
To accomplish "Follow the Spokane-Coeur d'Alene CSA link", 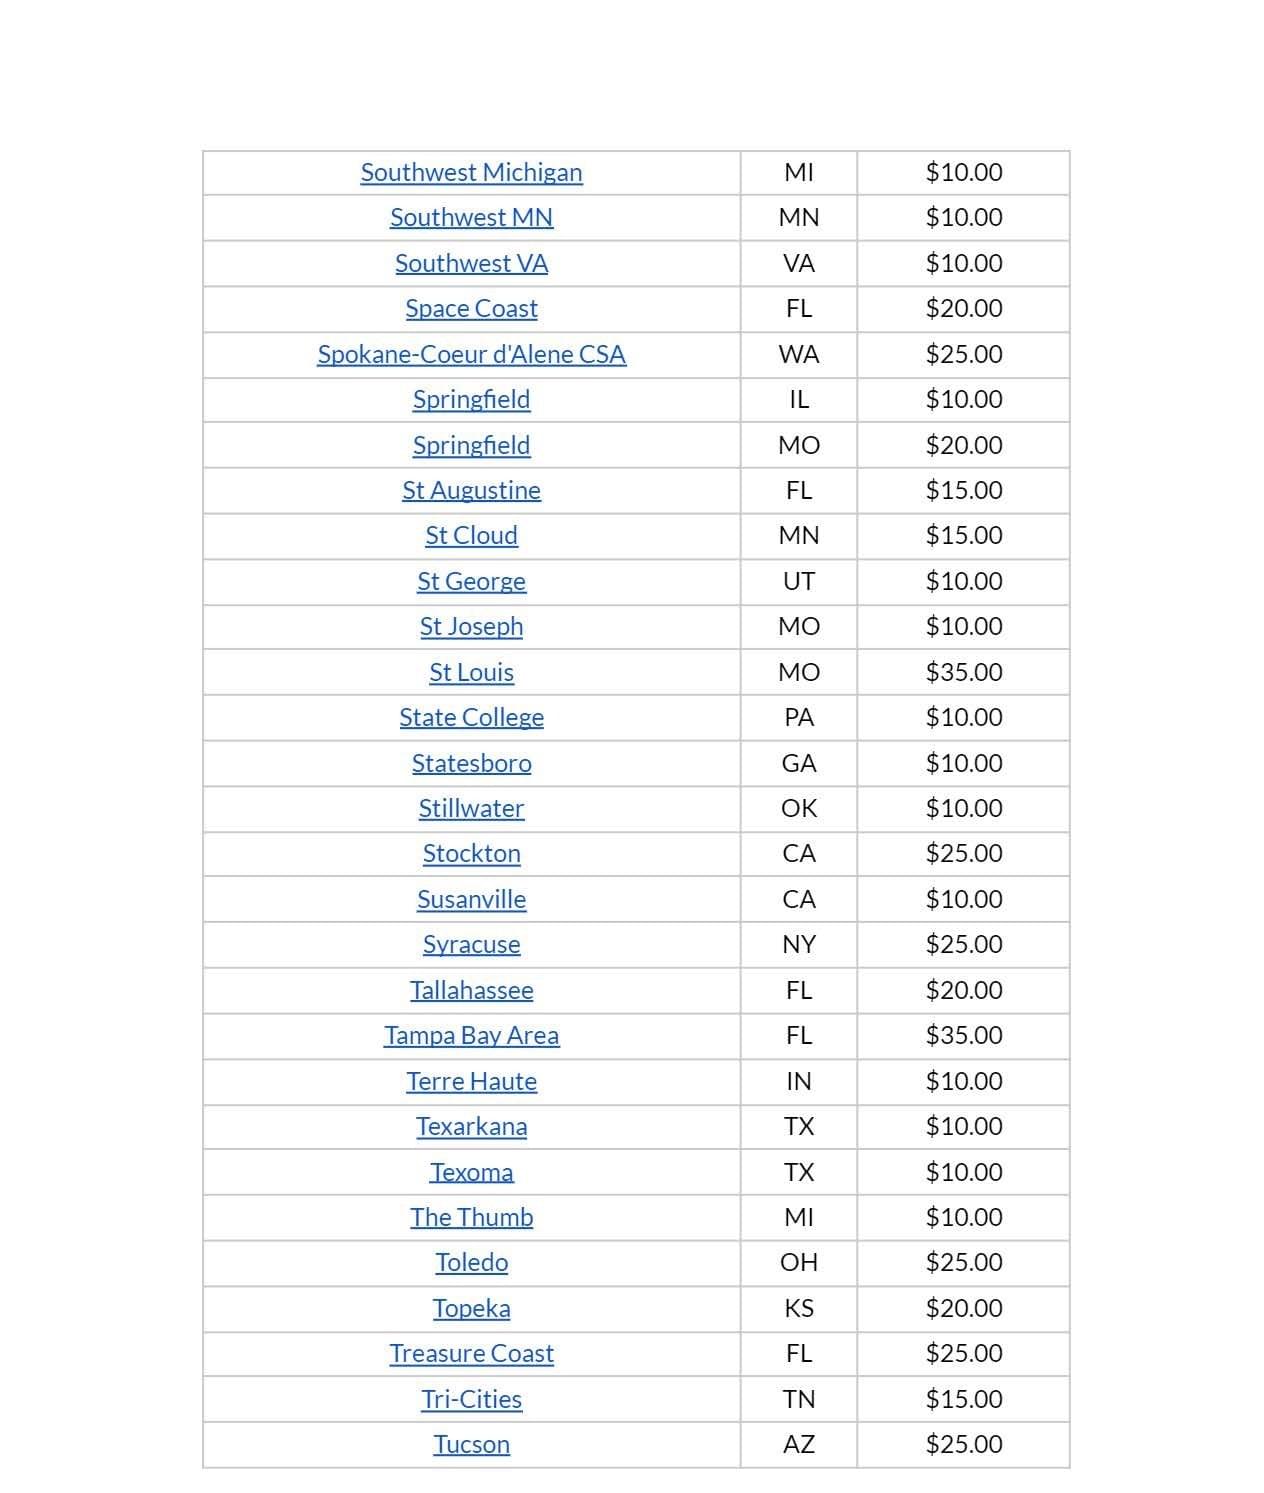I will pyautogui.click(x=471, y=355).
